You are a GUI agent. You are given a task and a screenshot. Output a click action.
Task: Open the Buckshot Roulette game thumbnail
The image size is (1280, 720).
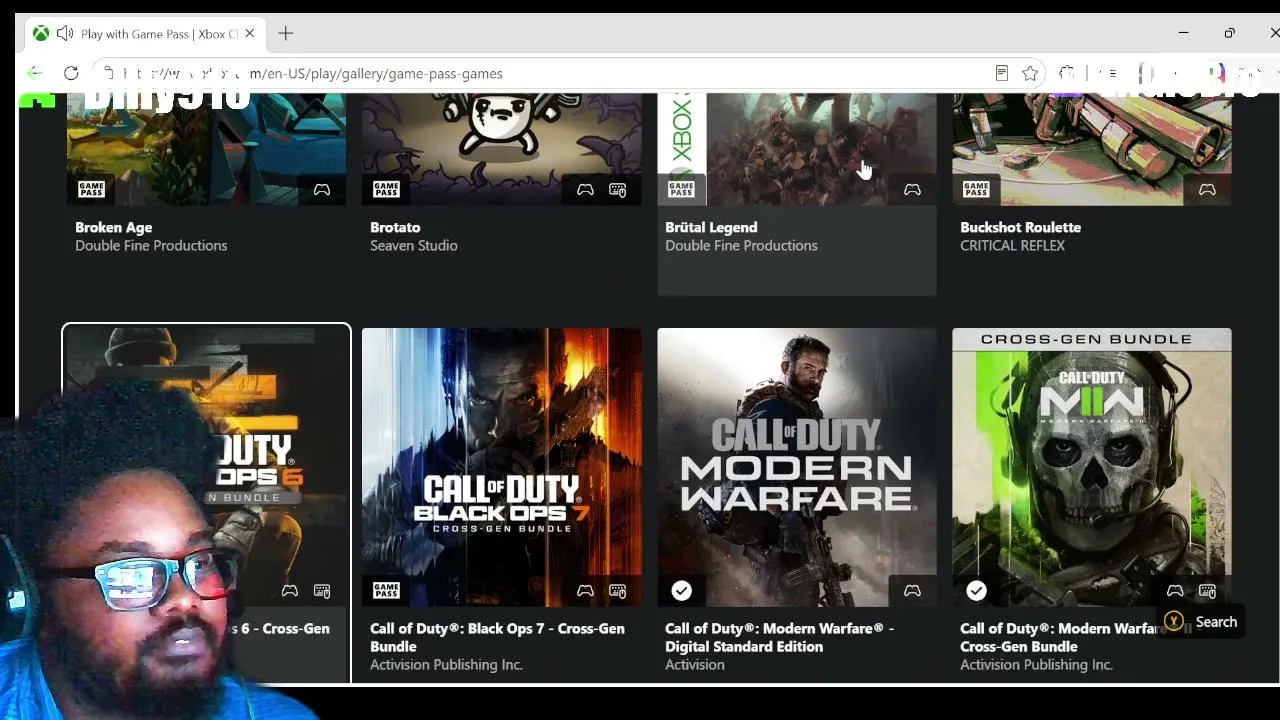point(1092,149)
